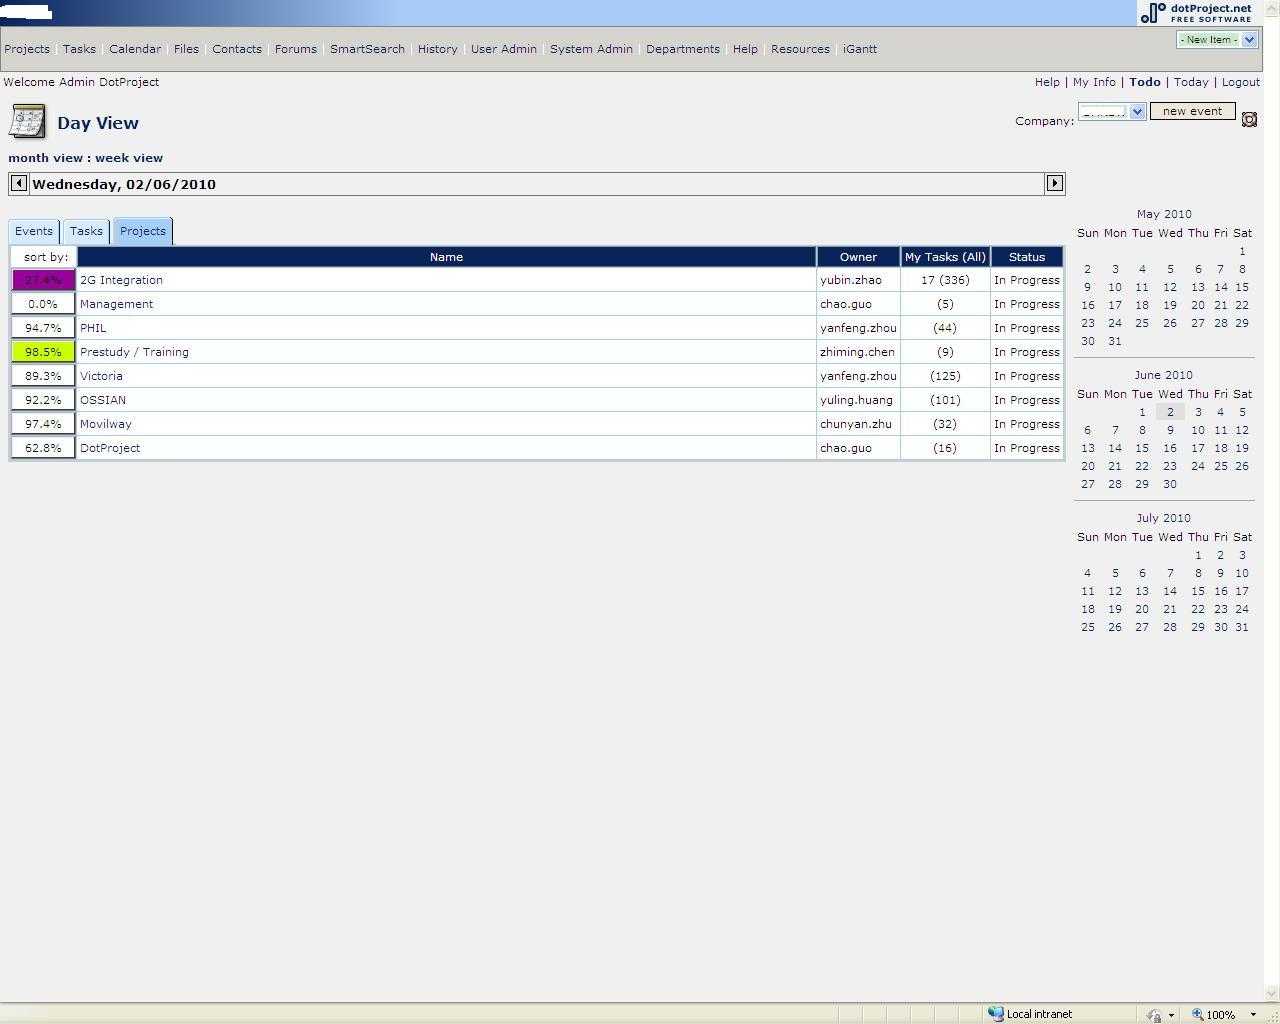This screenshot has height=1024, width=1280.
Task: Open the Files module
Action: (x=186, y=49)
